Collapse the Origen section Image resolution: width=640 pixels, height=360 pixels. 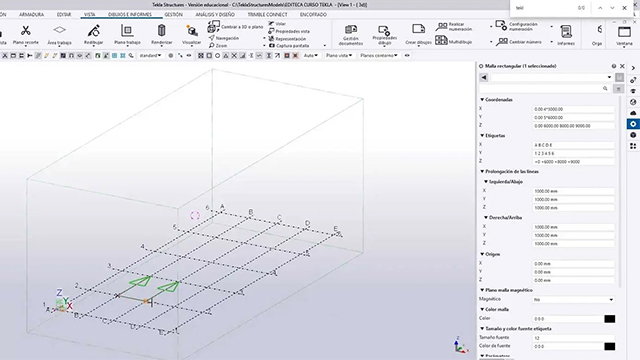482,254
